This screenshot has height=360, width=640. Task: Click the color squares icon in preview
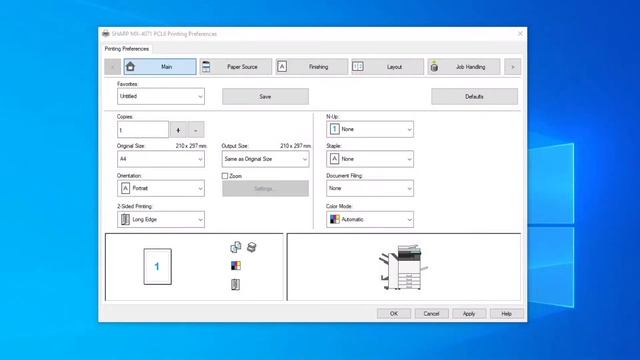[236, 266]
